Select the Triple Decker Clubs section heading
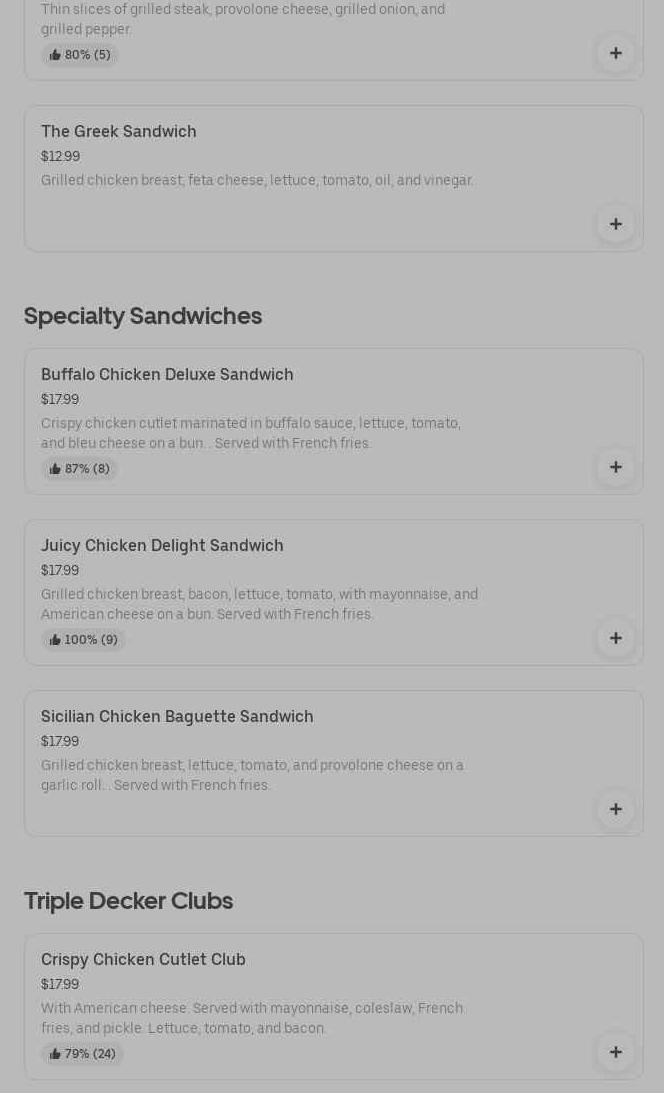Image resolution: width=664 pixels, height=1093 pixels. 128,901
